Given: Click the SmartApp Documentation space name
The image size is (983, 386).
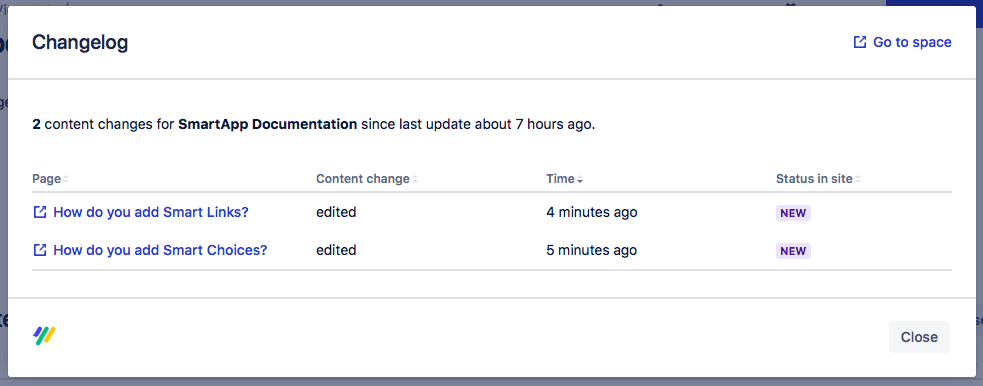Looking at the screenshot, I should (268, 124).
